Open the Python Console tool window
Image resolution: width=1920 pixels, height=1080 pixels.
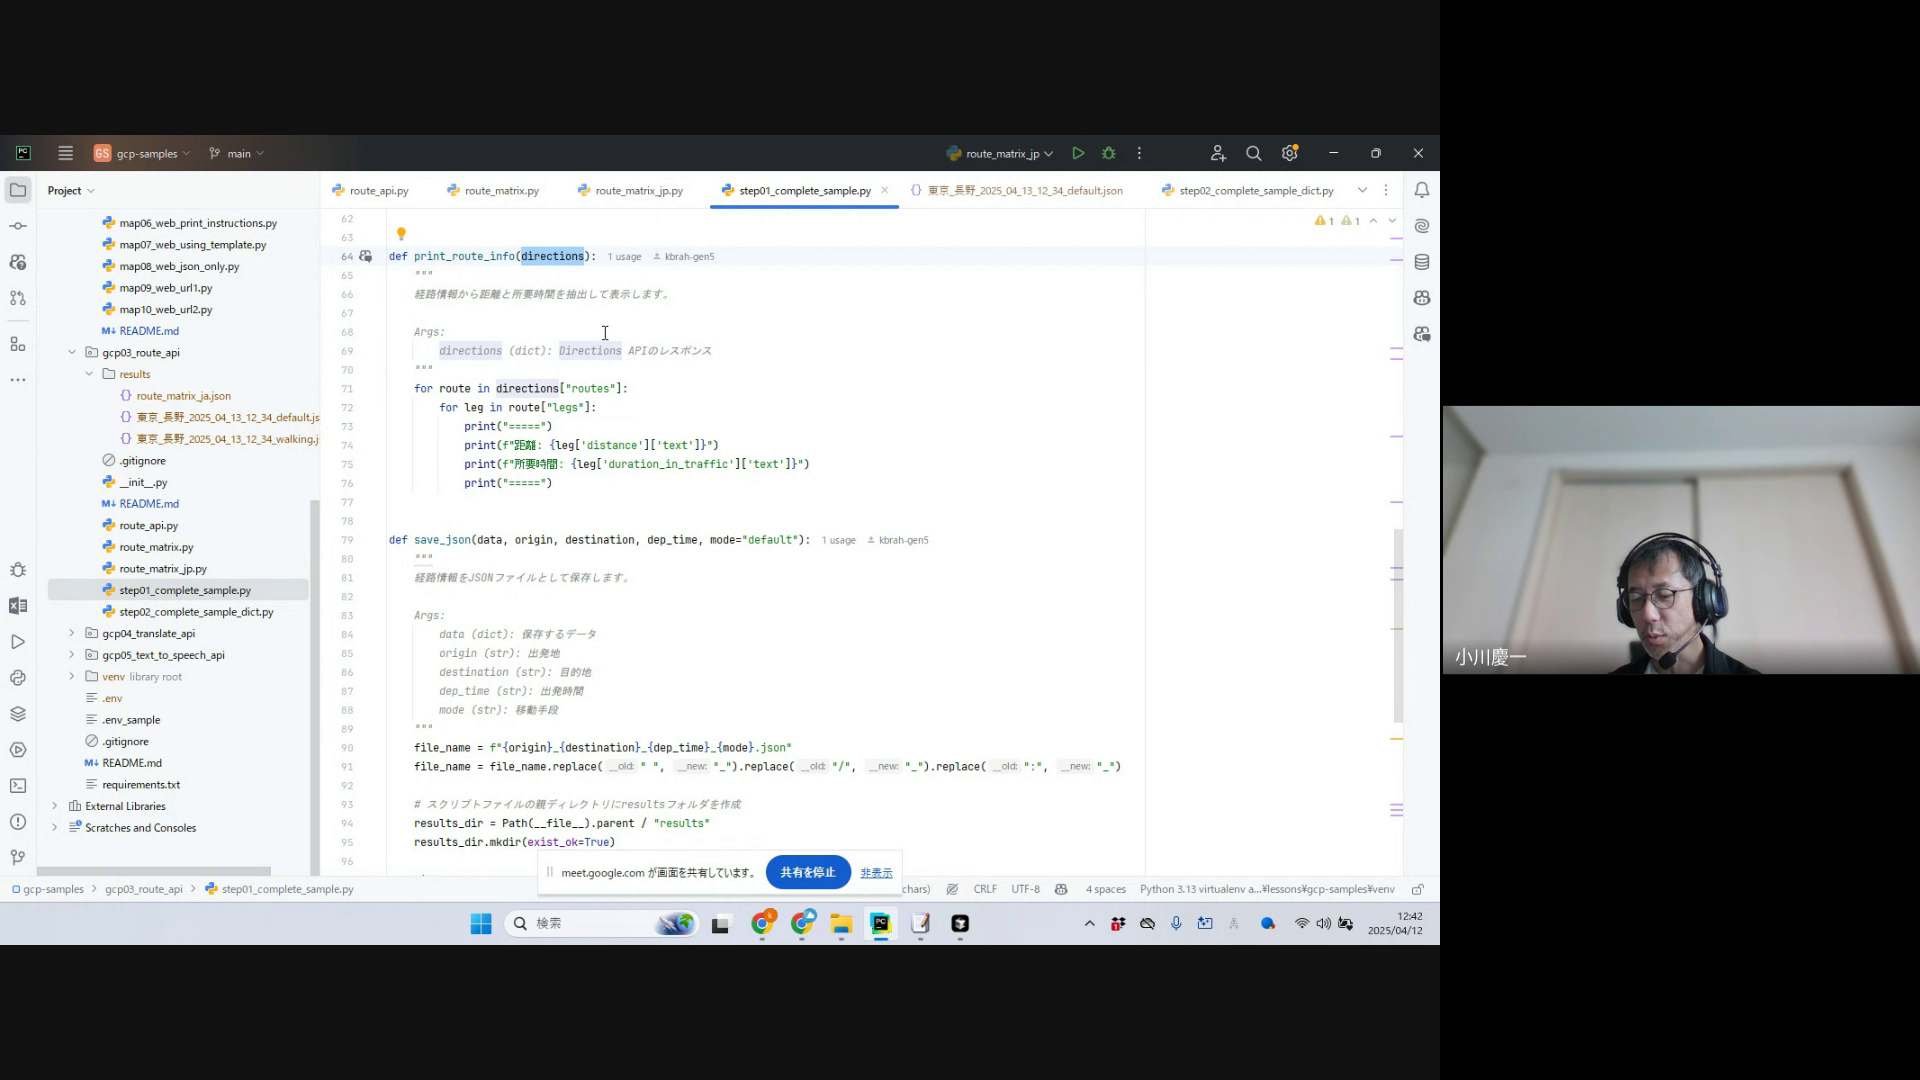pyautogui.click(x=18, y=678)
